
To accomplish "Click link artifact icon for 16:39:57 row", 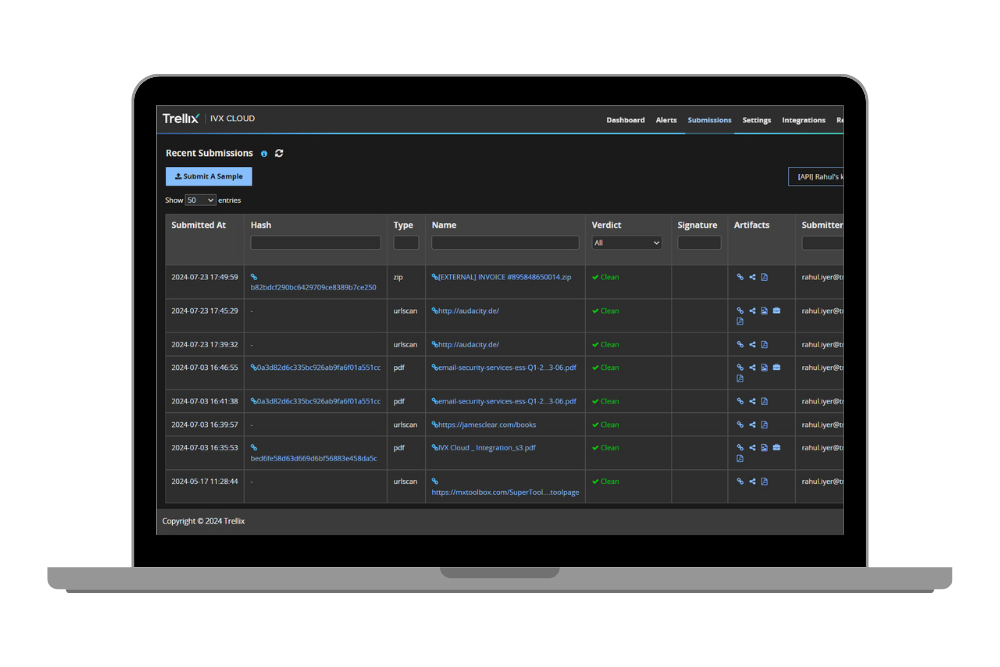I will click(740, 425).
